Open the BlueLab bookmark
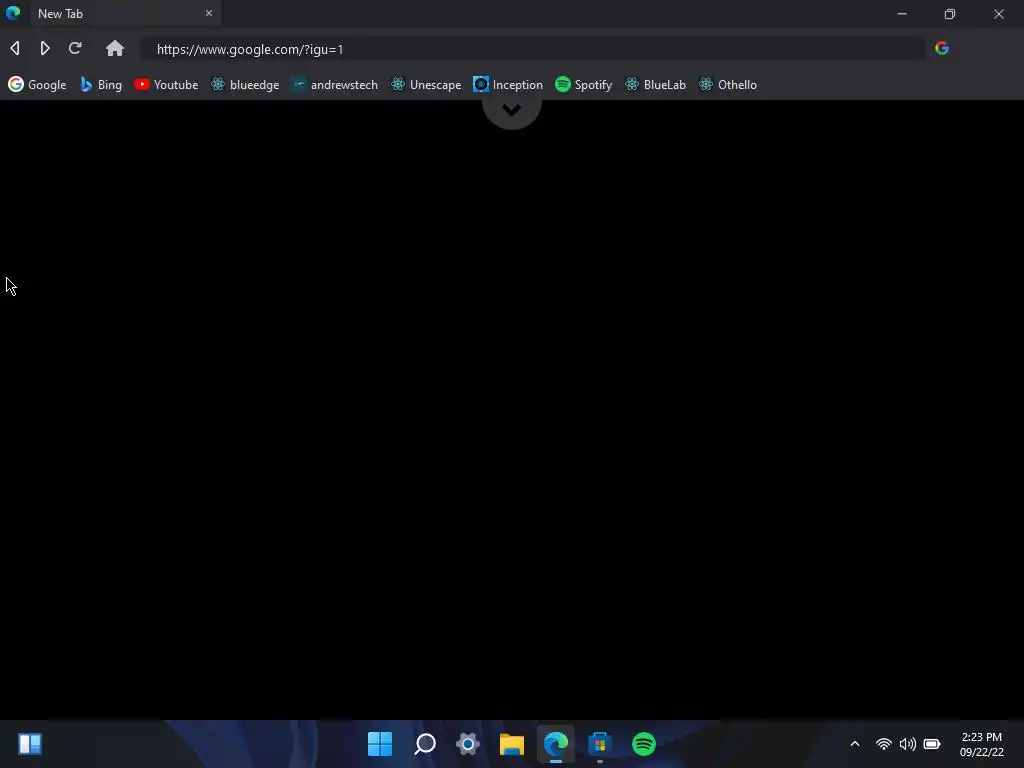 pos(655,85)
